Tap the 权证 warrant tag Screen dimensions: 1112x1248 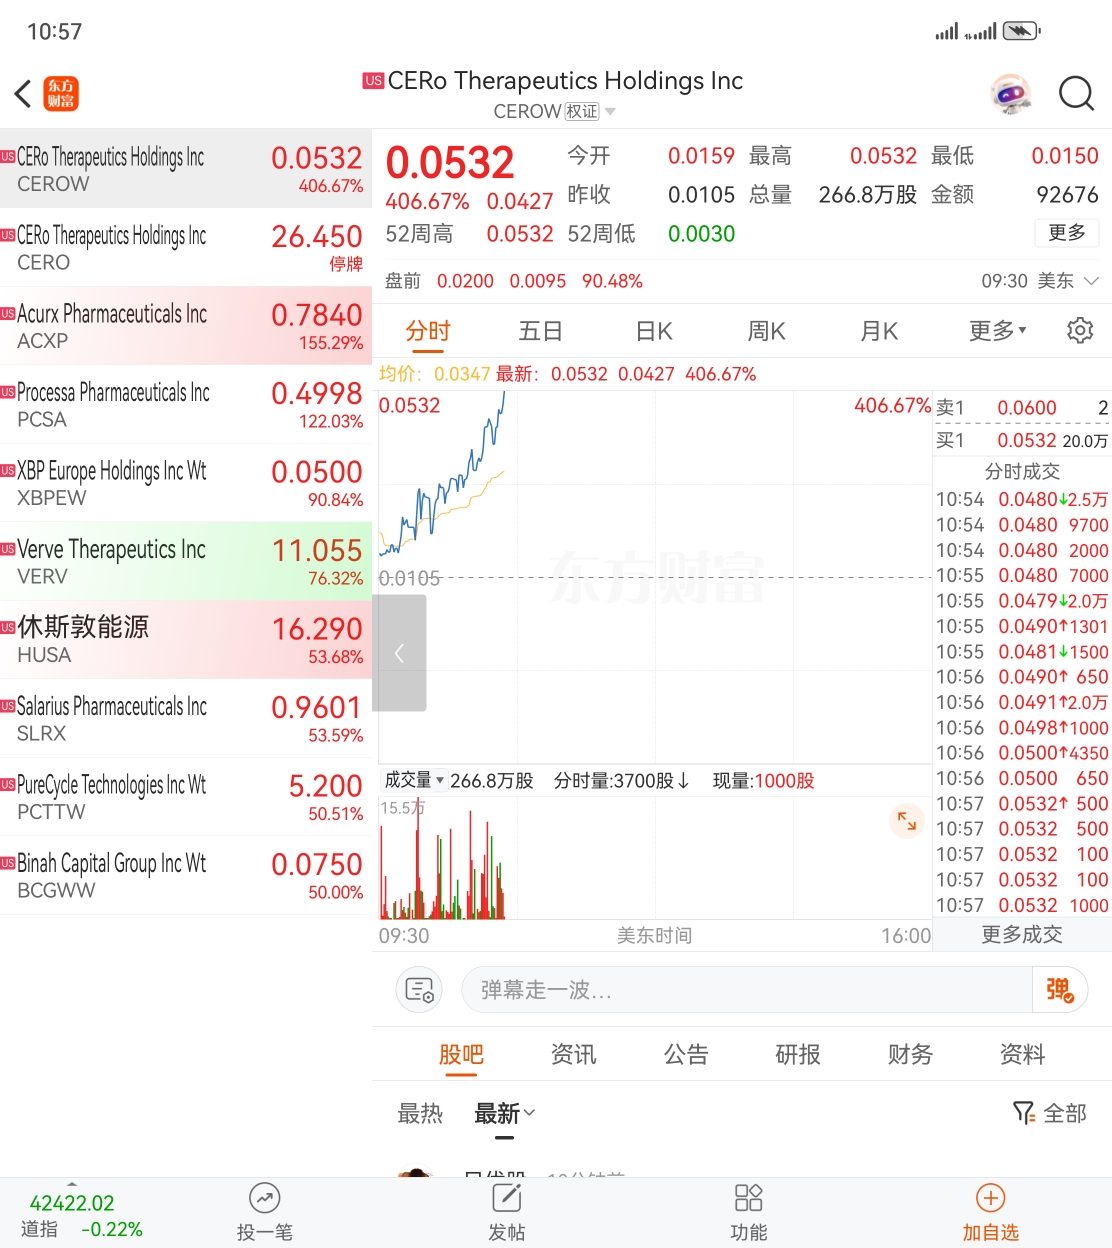582,112
